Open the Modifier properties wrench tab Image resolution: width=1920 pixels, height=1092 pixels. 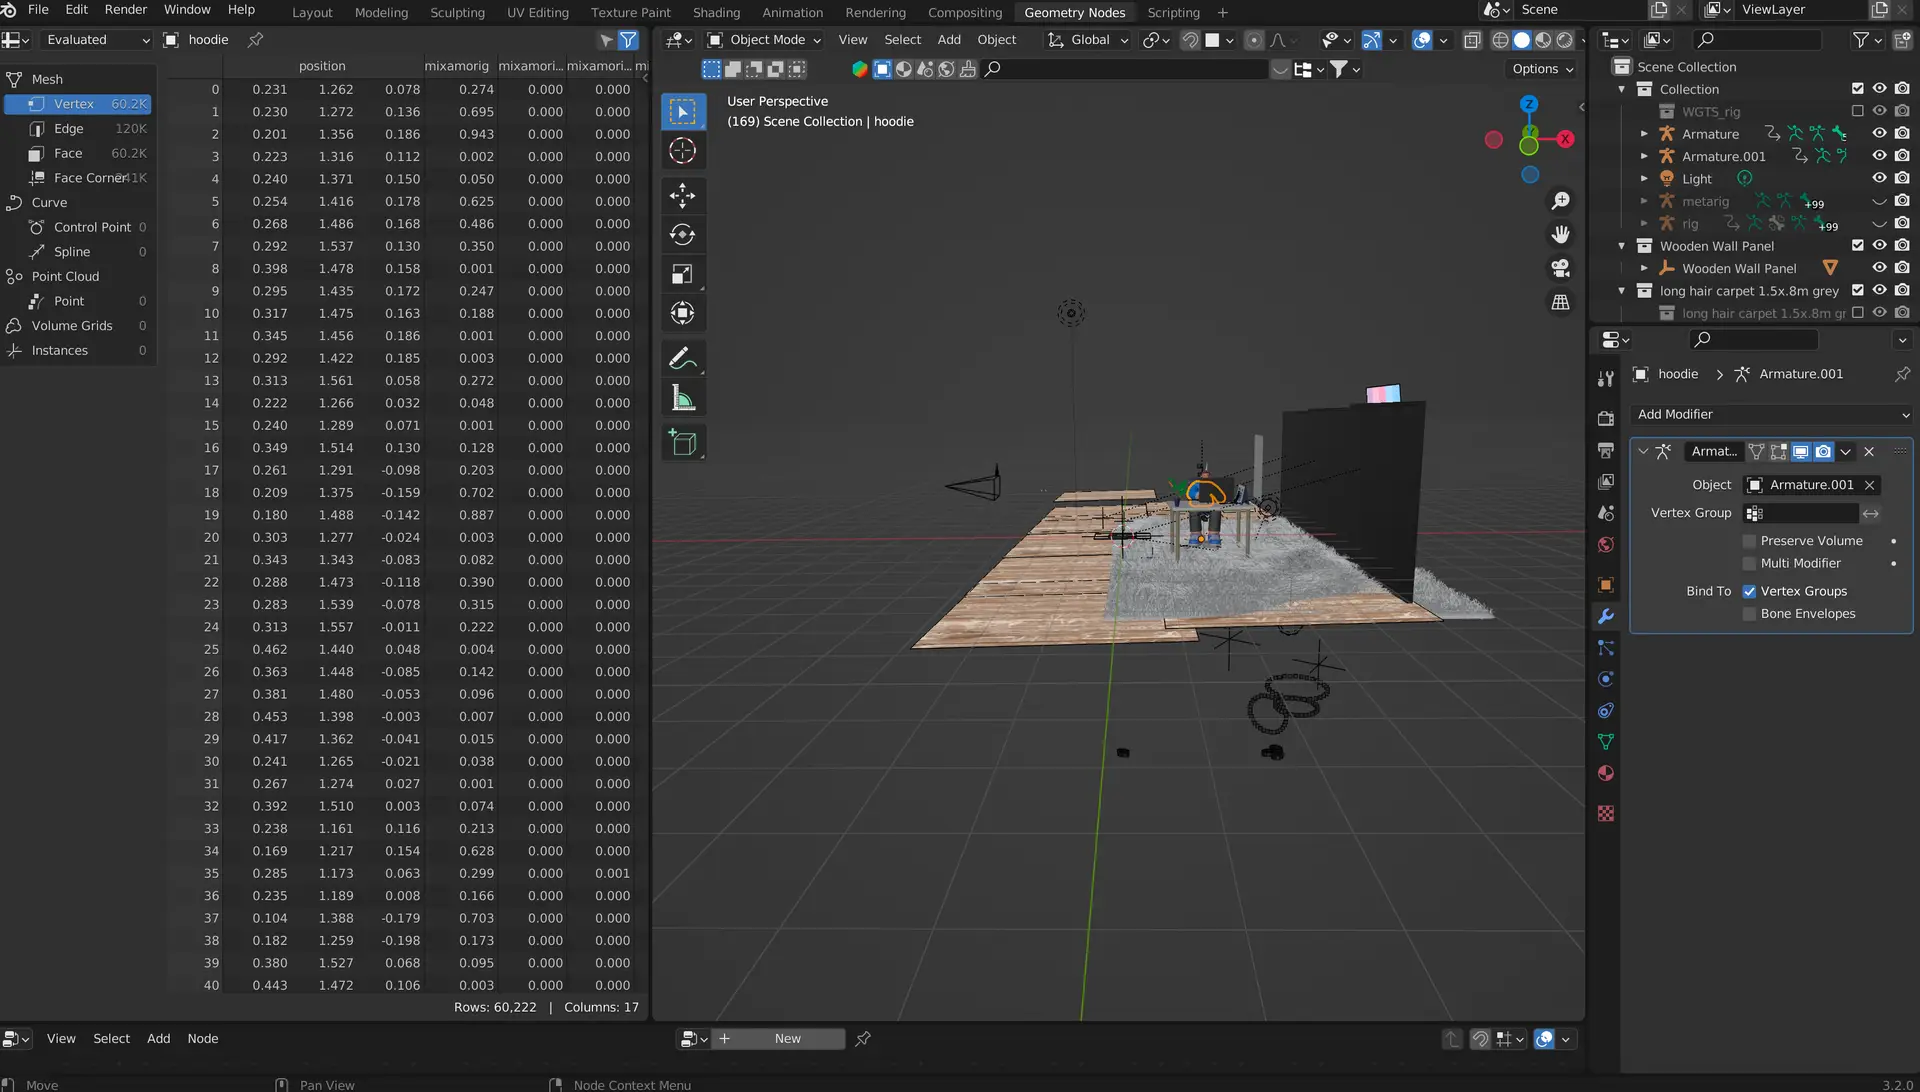(x=1606, y=616)
